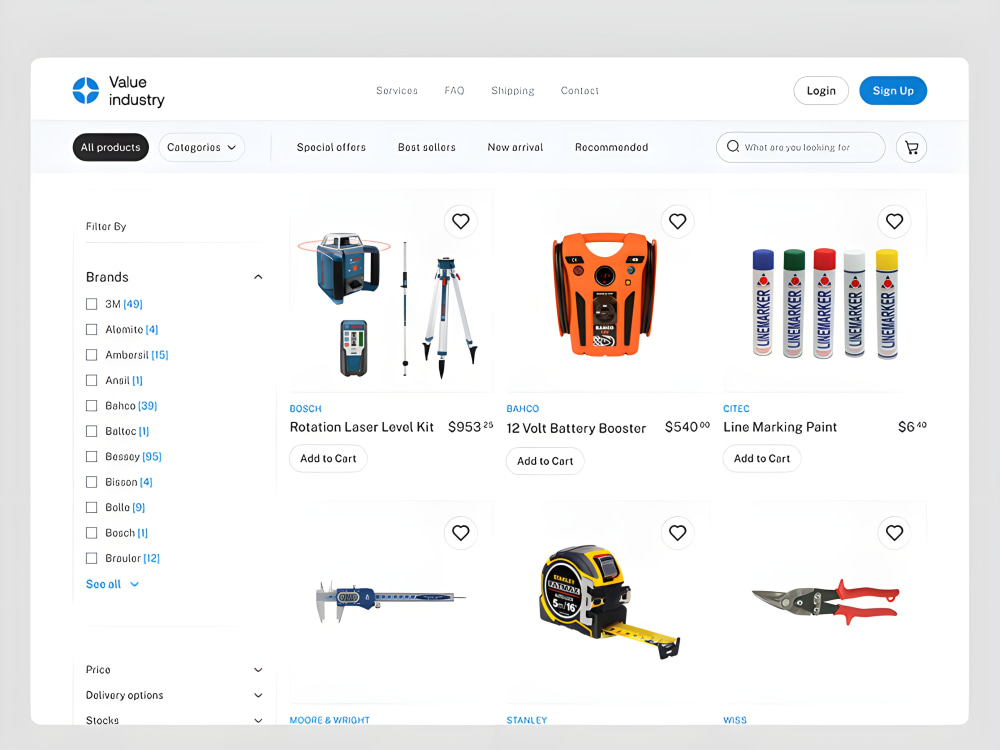1000x750 pixels.
Task: Open the Contact page
Action: [x=580, y=91]
